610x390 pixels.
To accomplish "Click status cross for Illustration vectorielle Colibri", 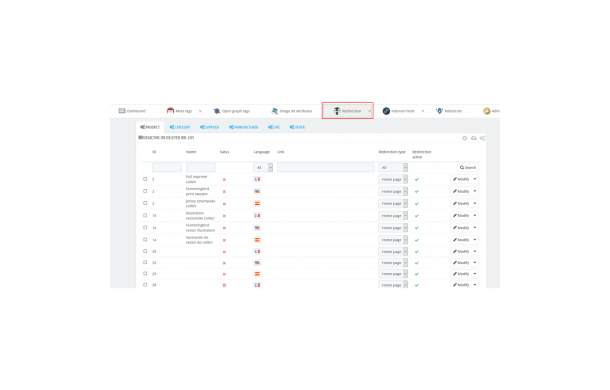I will point(224,216).
